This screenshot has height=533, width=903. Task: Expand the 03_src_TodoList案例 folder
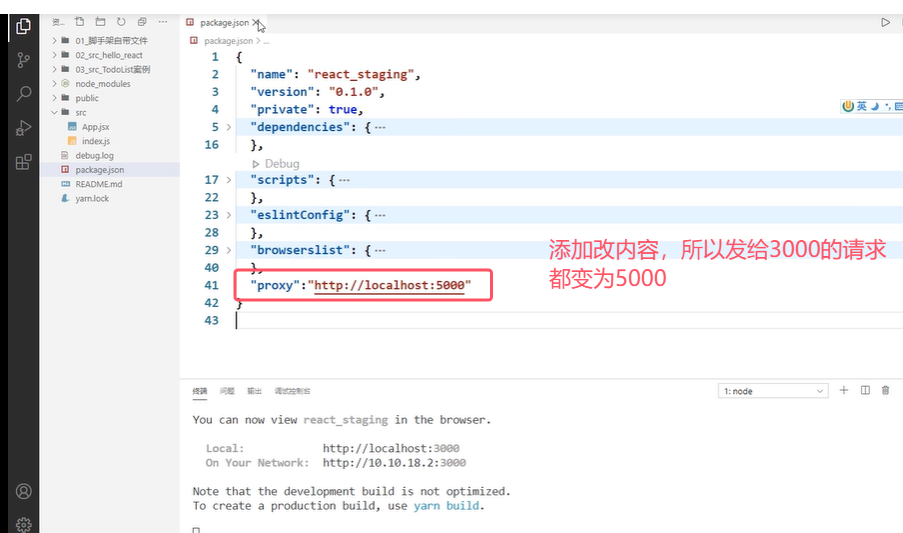coord(54,69)
